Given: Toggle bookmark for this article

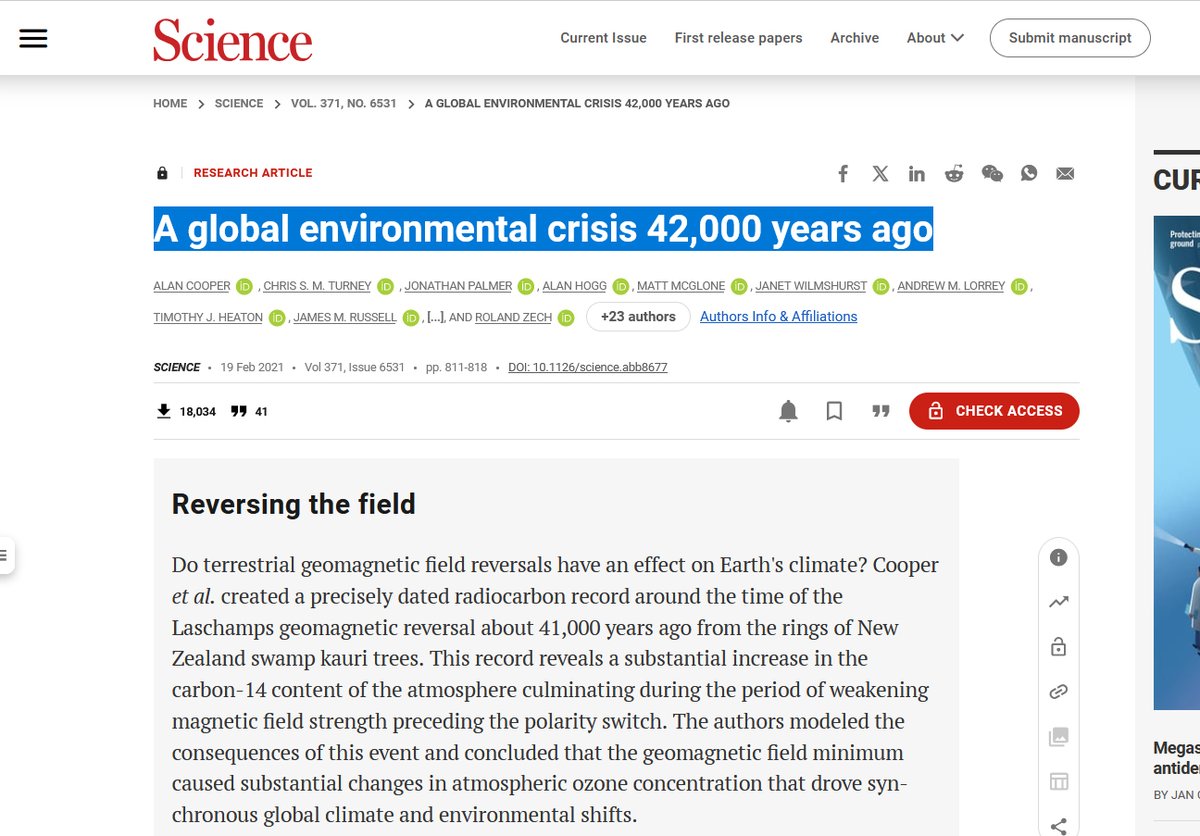Looking at the screenshot, I should tap(834, 411).
